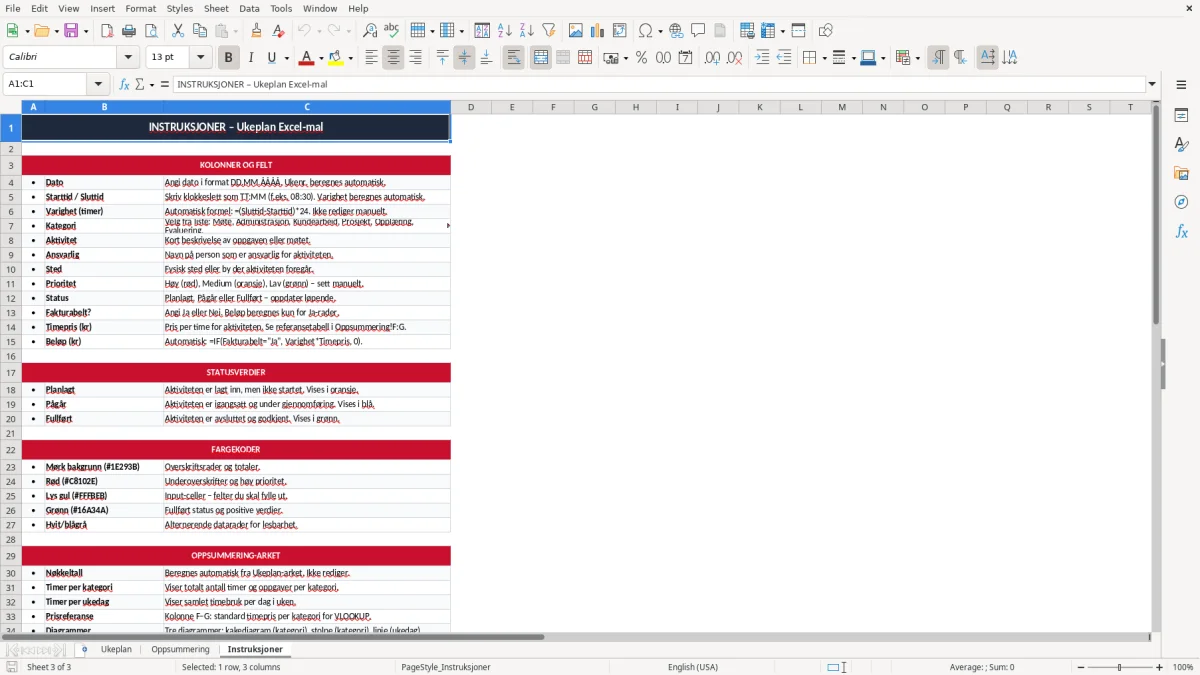Insert a hyperlink icon
The width and height of the screenshot is (1200, 675).
coord(677,31)
